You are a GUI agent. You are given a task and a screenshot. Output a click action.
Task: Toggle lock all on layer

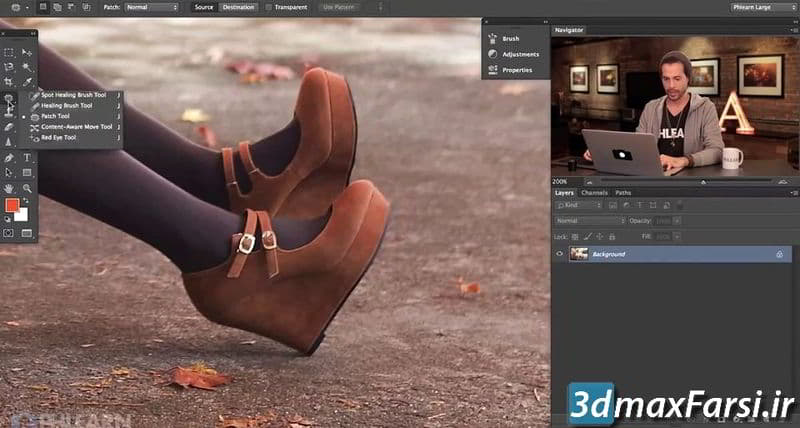point(612,237)
